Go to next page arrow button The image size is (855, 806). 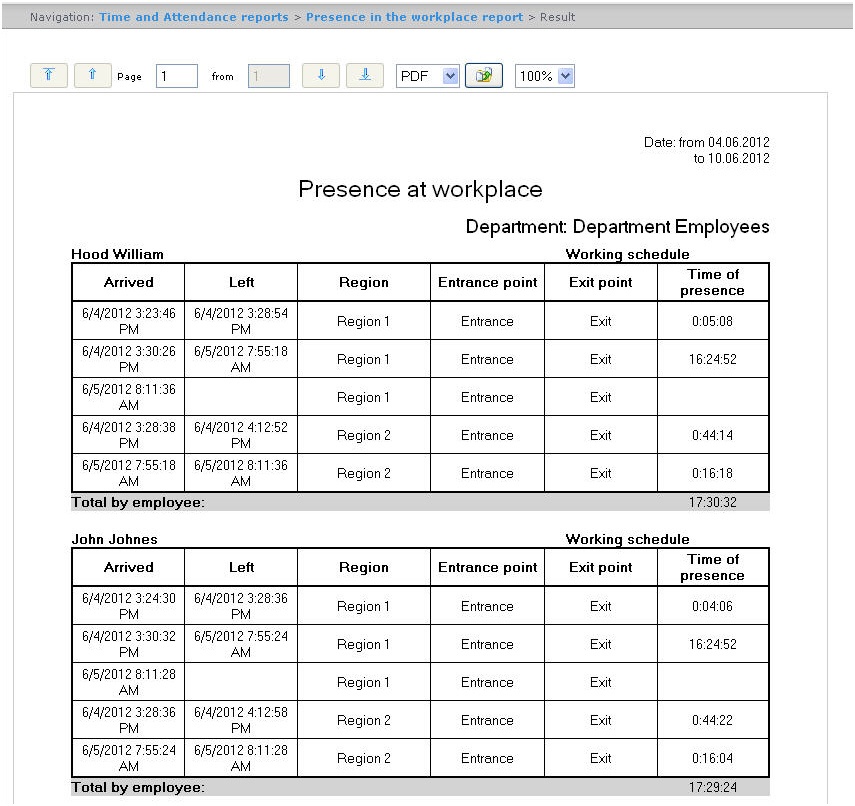tap(321, 75)
